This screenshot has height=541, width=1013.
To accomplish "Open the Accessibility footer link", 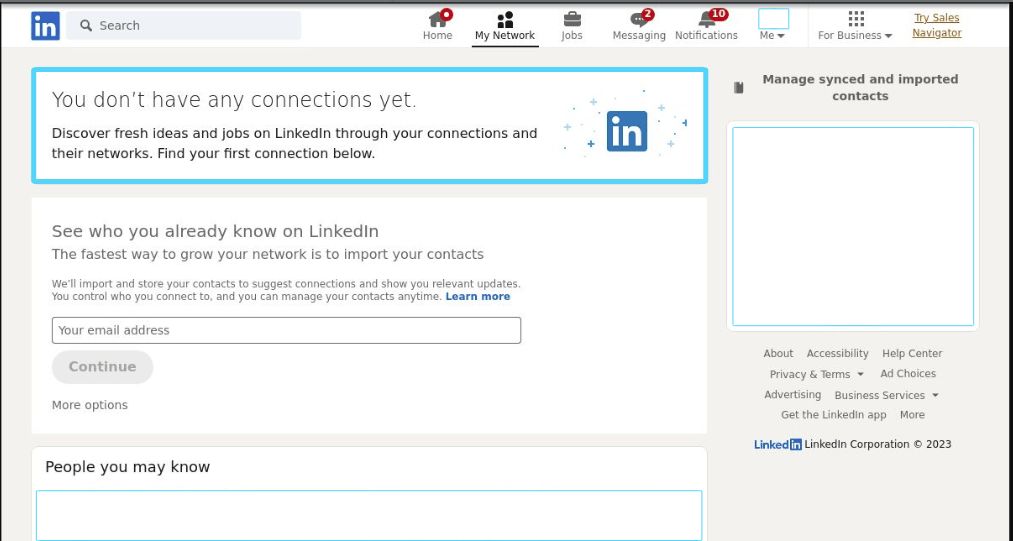I will (837, 354).
